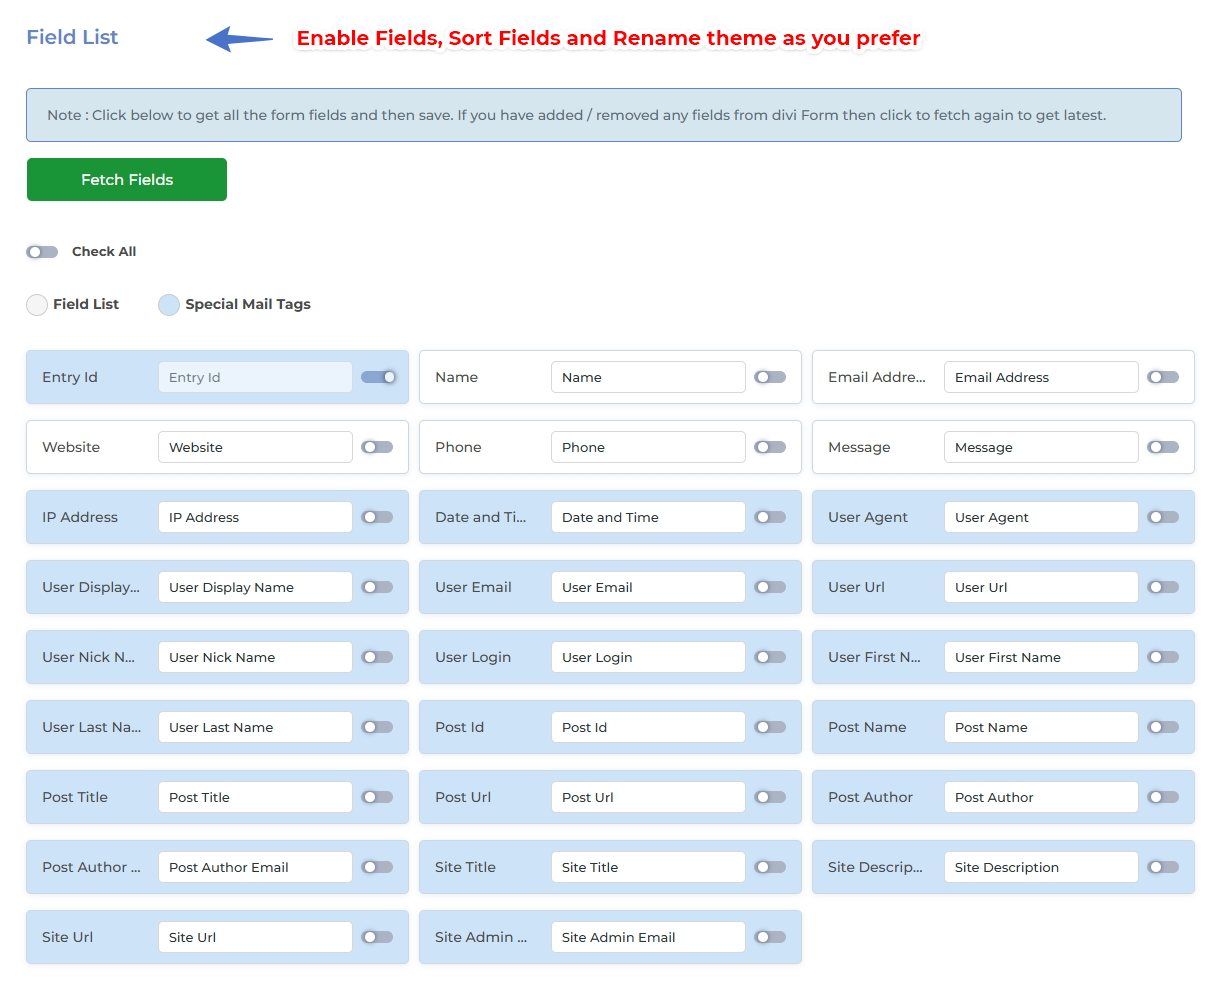Enable the Check All toggle
1223x983 pixels.
click(x=42, y=252)
